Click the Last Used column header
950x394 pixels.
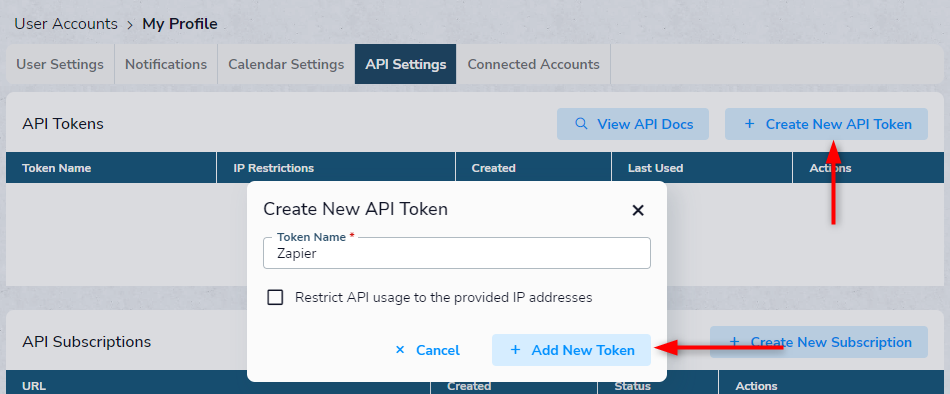click(x=702, y=168)
